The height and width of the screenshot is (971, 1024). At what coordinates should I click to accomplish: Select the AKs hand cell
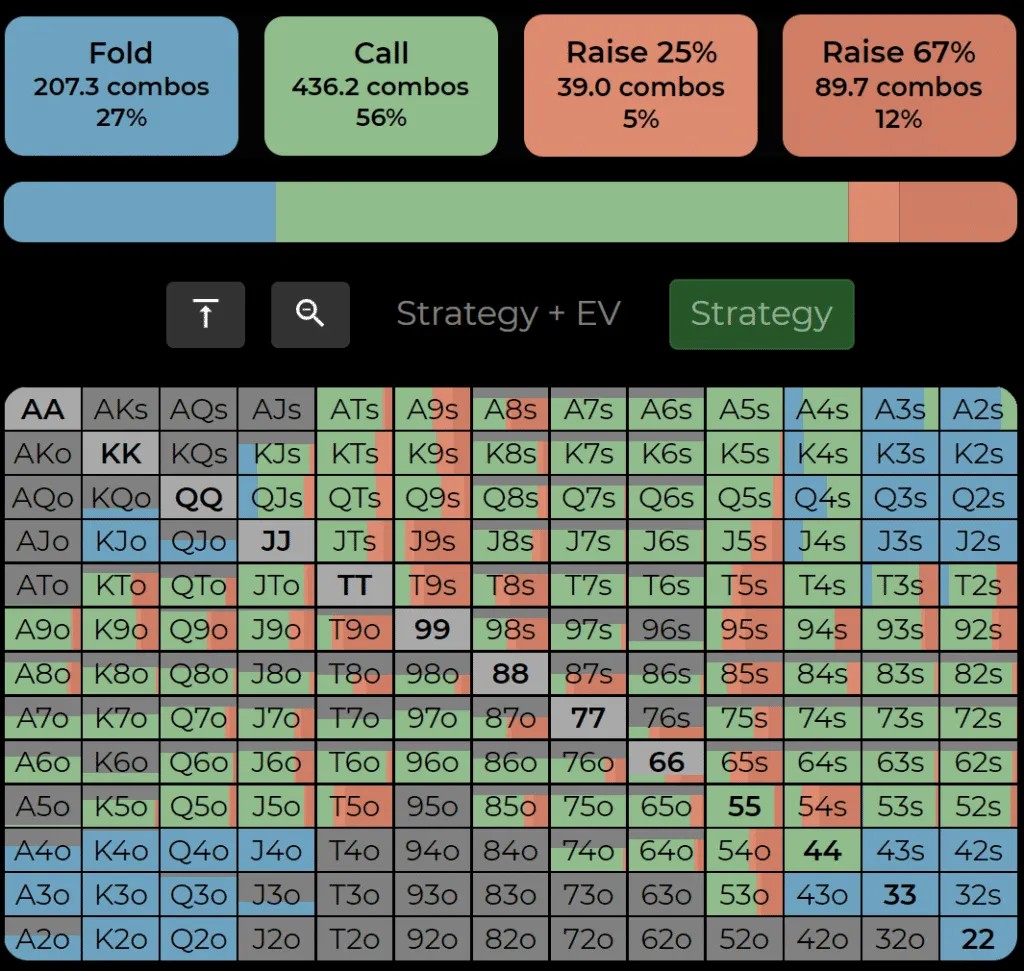click(121, 409)
